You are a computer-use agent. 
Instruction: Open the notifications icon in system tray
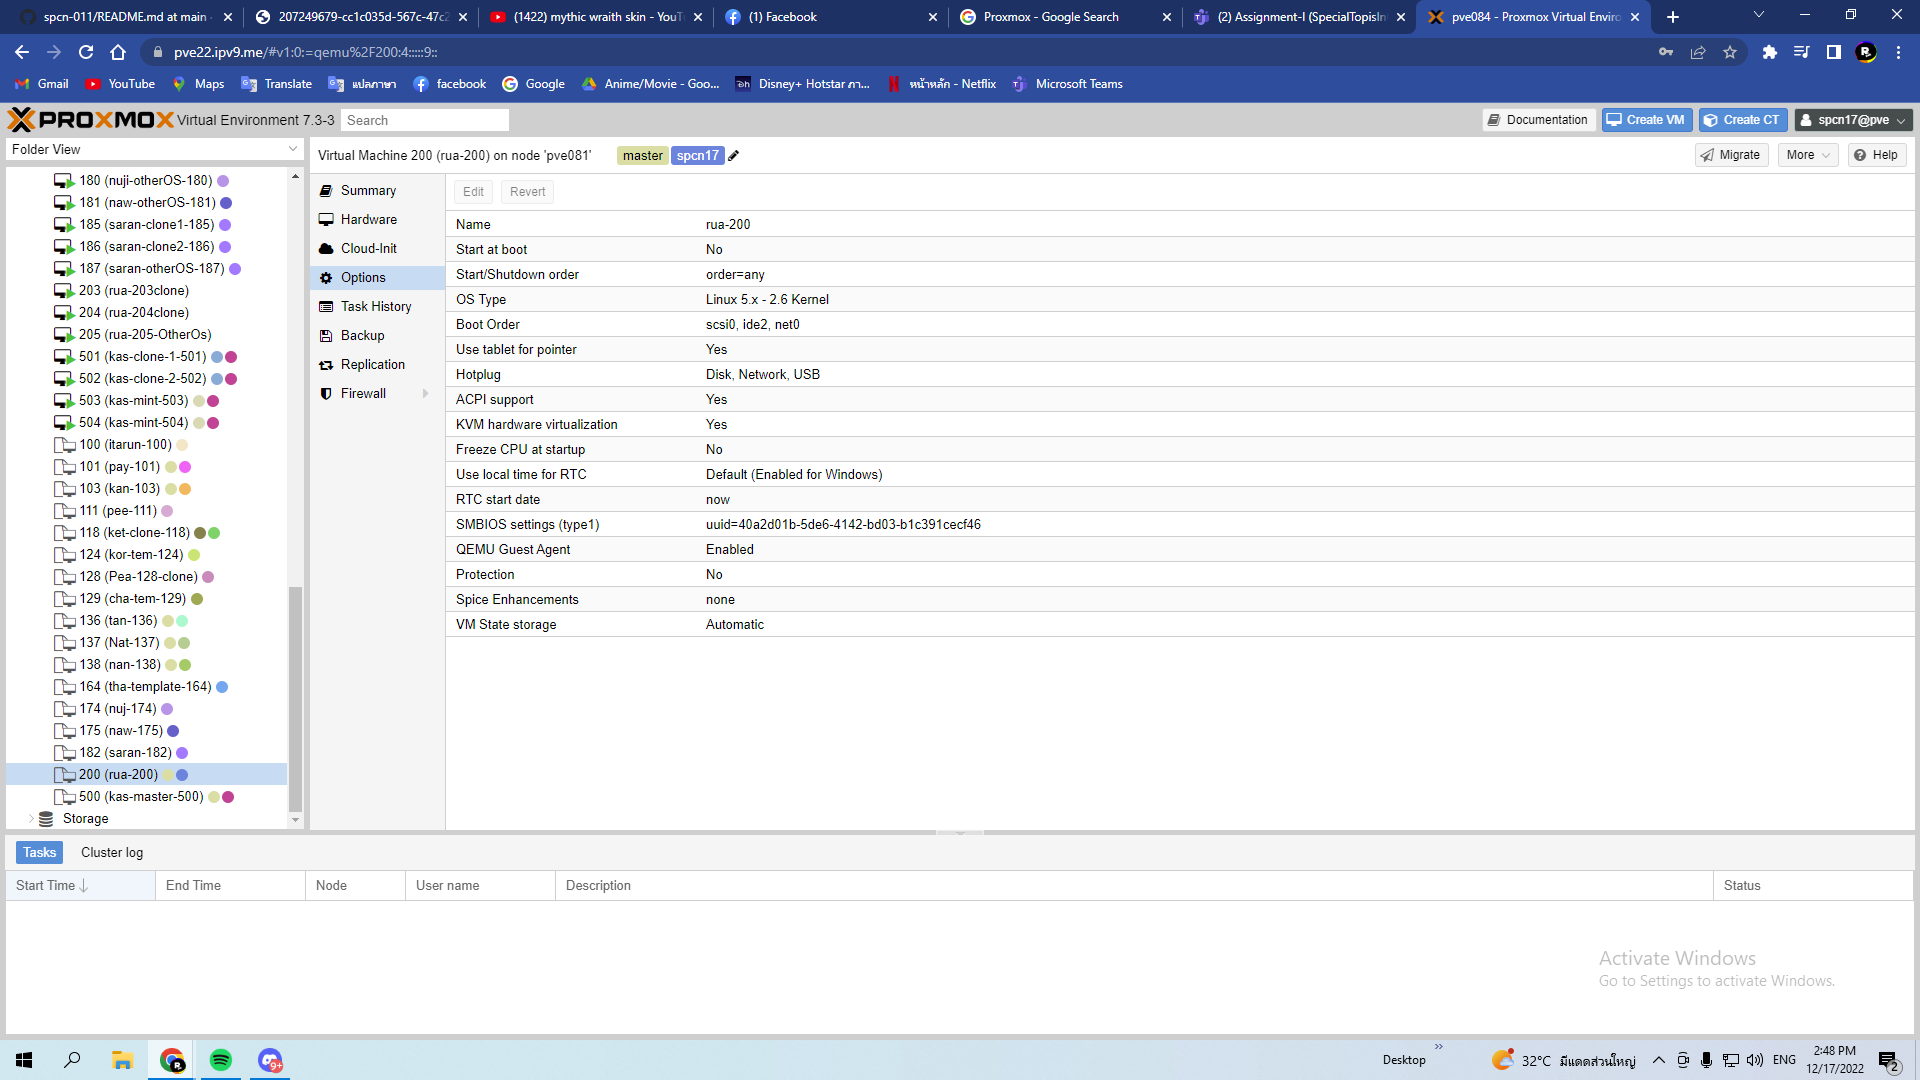tap(1889, 1061)
